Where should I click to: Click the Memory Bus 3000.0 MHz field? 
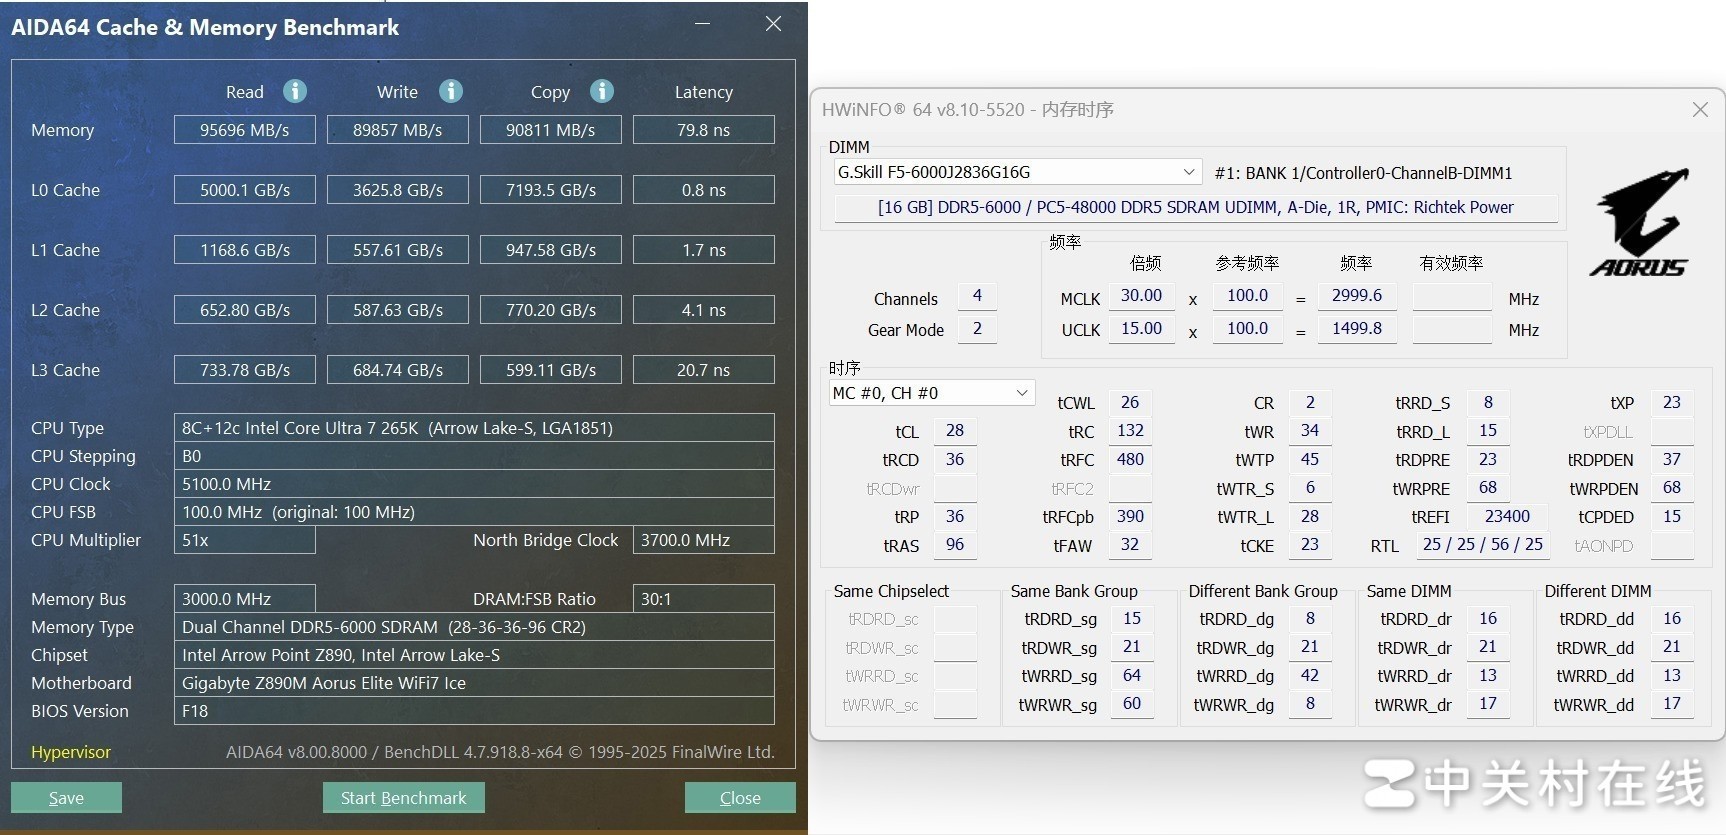pos(245,599)
